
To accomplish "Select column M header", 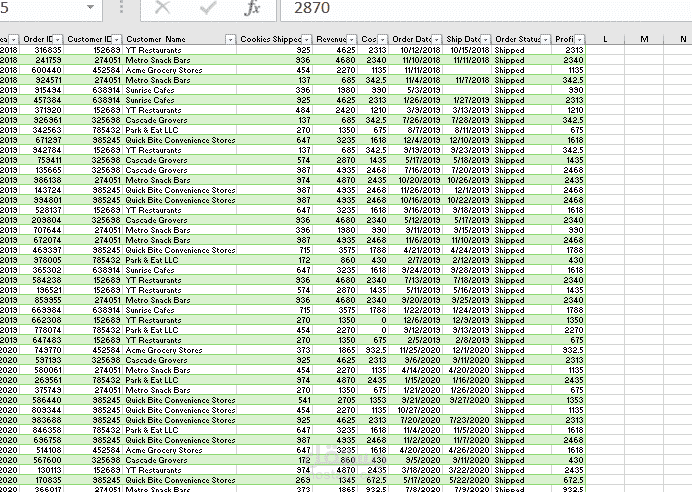I will pyautogui.click(x=644, y=39).
